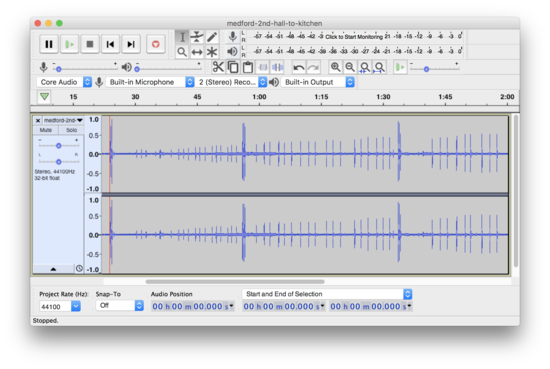Select the Draw (pencil) tool
This screenshot has height=369, width=550.
click(x=212, y=37)
